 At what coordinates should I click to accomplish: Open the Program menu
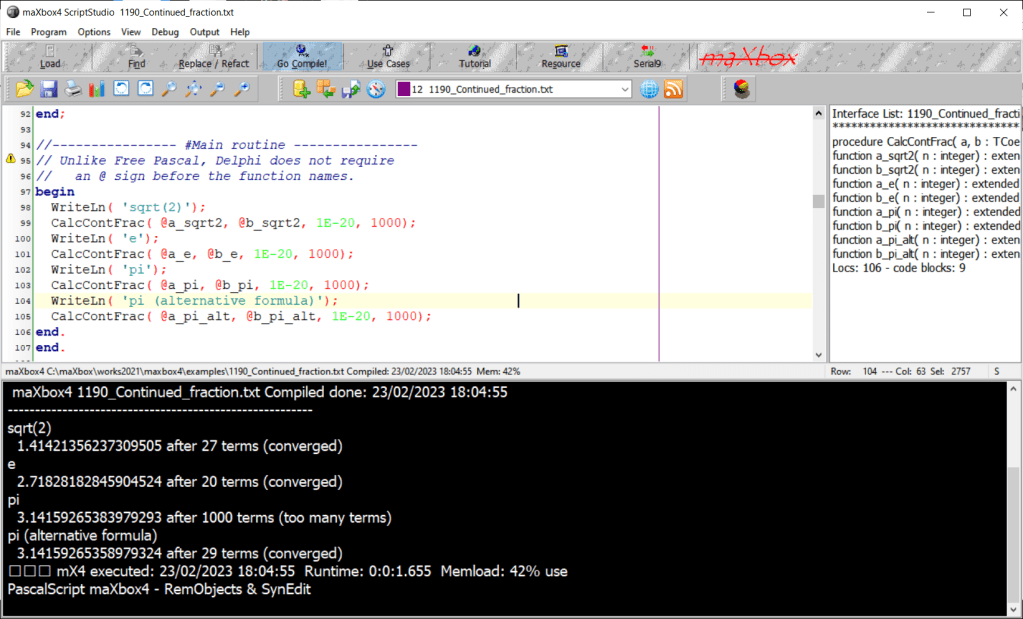tap(48, 32)
